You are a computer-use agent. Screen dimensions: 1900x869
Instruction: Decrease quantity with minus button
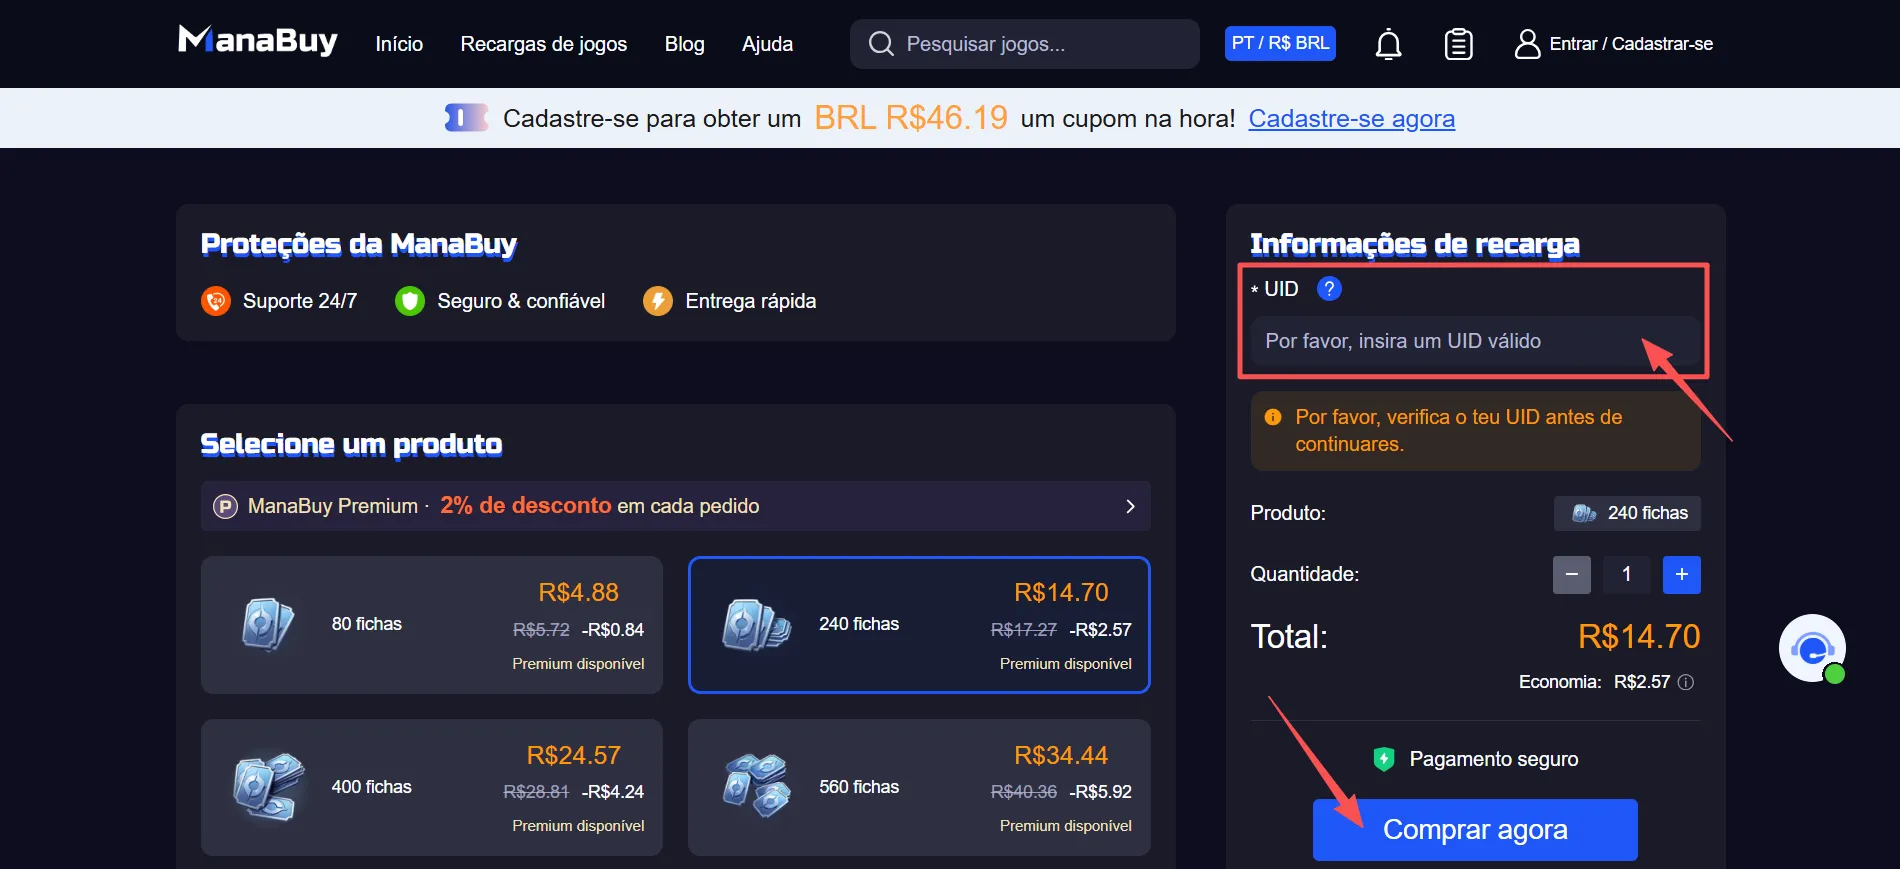(1572, 574)
